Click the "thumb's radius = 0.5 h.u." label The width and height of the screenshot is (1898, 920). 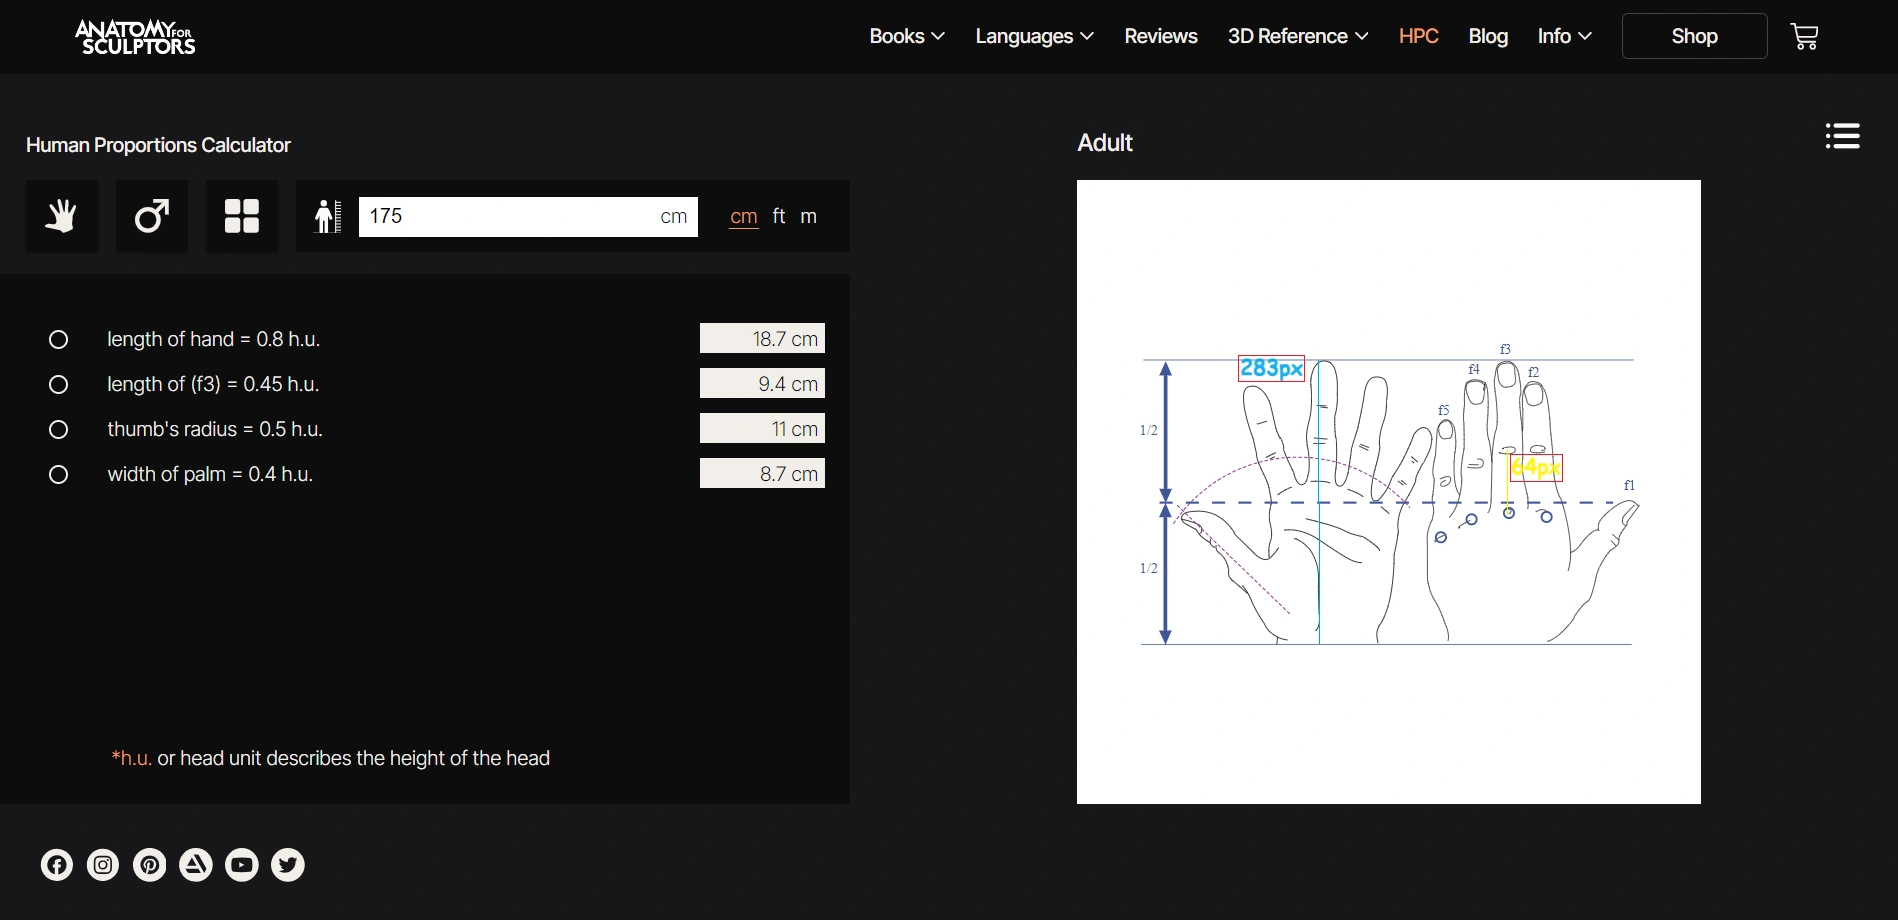pyautogui.click(x=215, y=430)
